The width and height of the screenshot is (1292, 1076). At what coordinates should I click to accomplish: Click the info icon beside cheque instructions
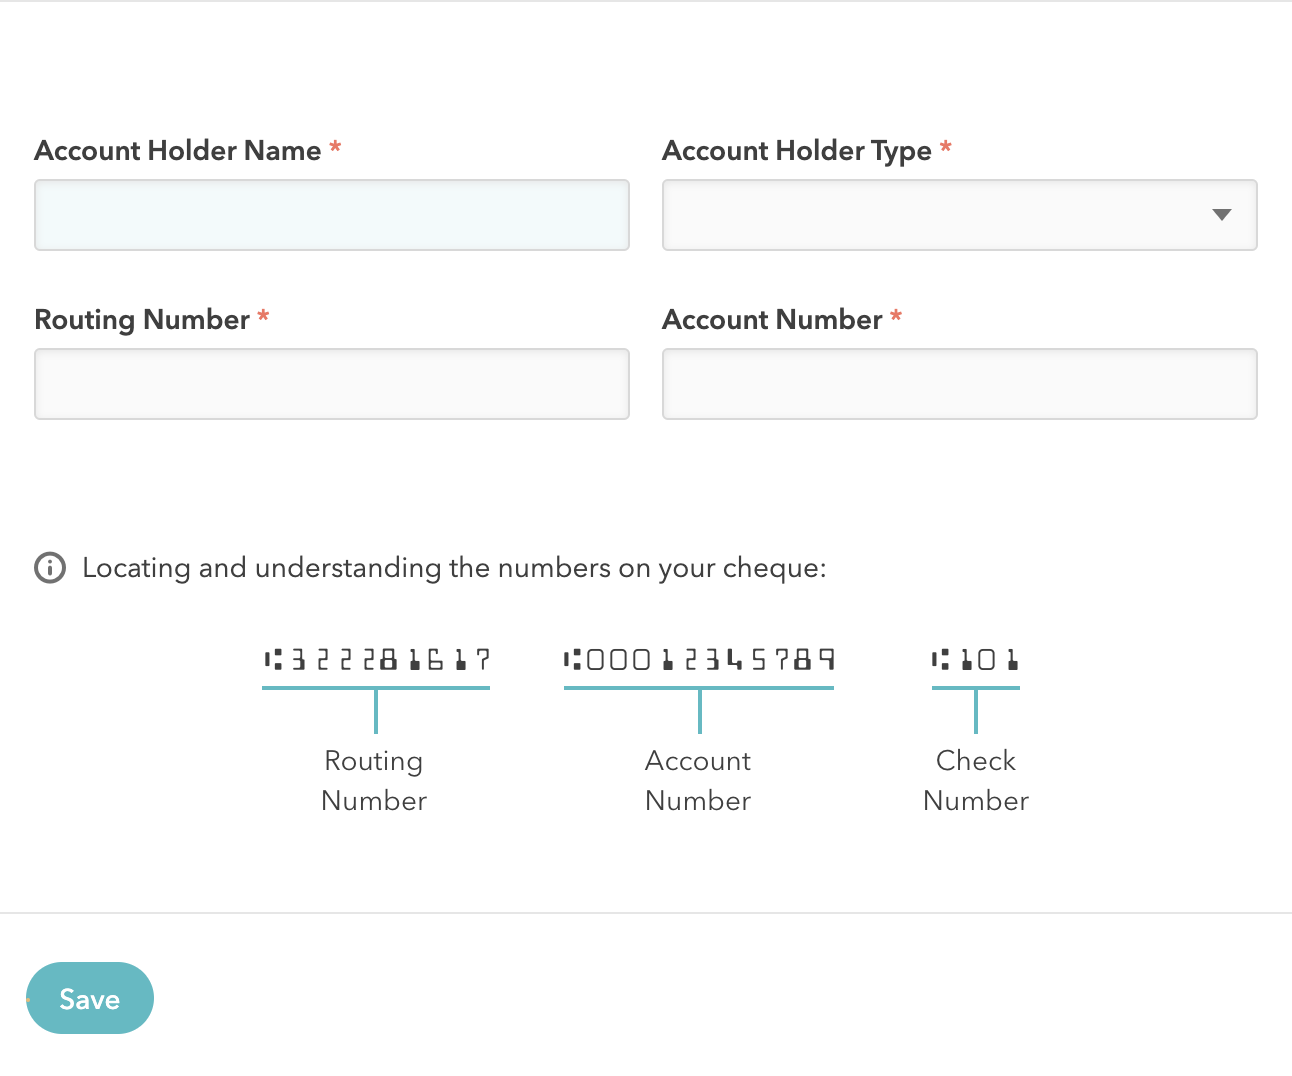click(50, 568)
